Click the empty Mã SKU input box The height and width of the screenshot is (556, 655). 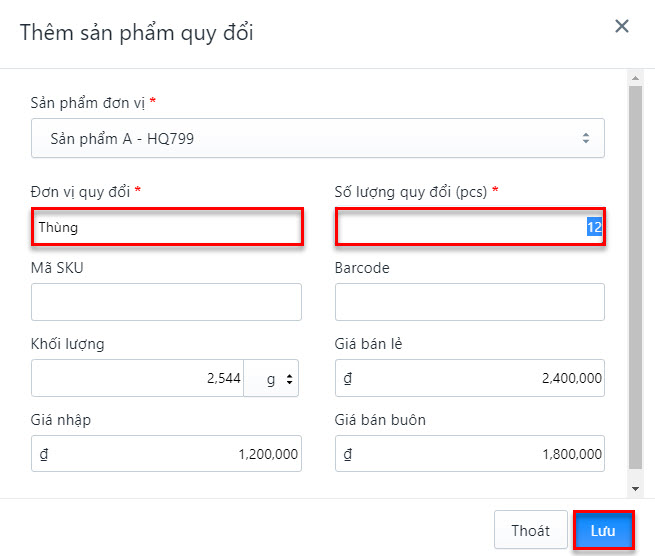[x=167, y=302]
